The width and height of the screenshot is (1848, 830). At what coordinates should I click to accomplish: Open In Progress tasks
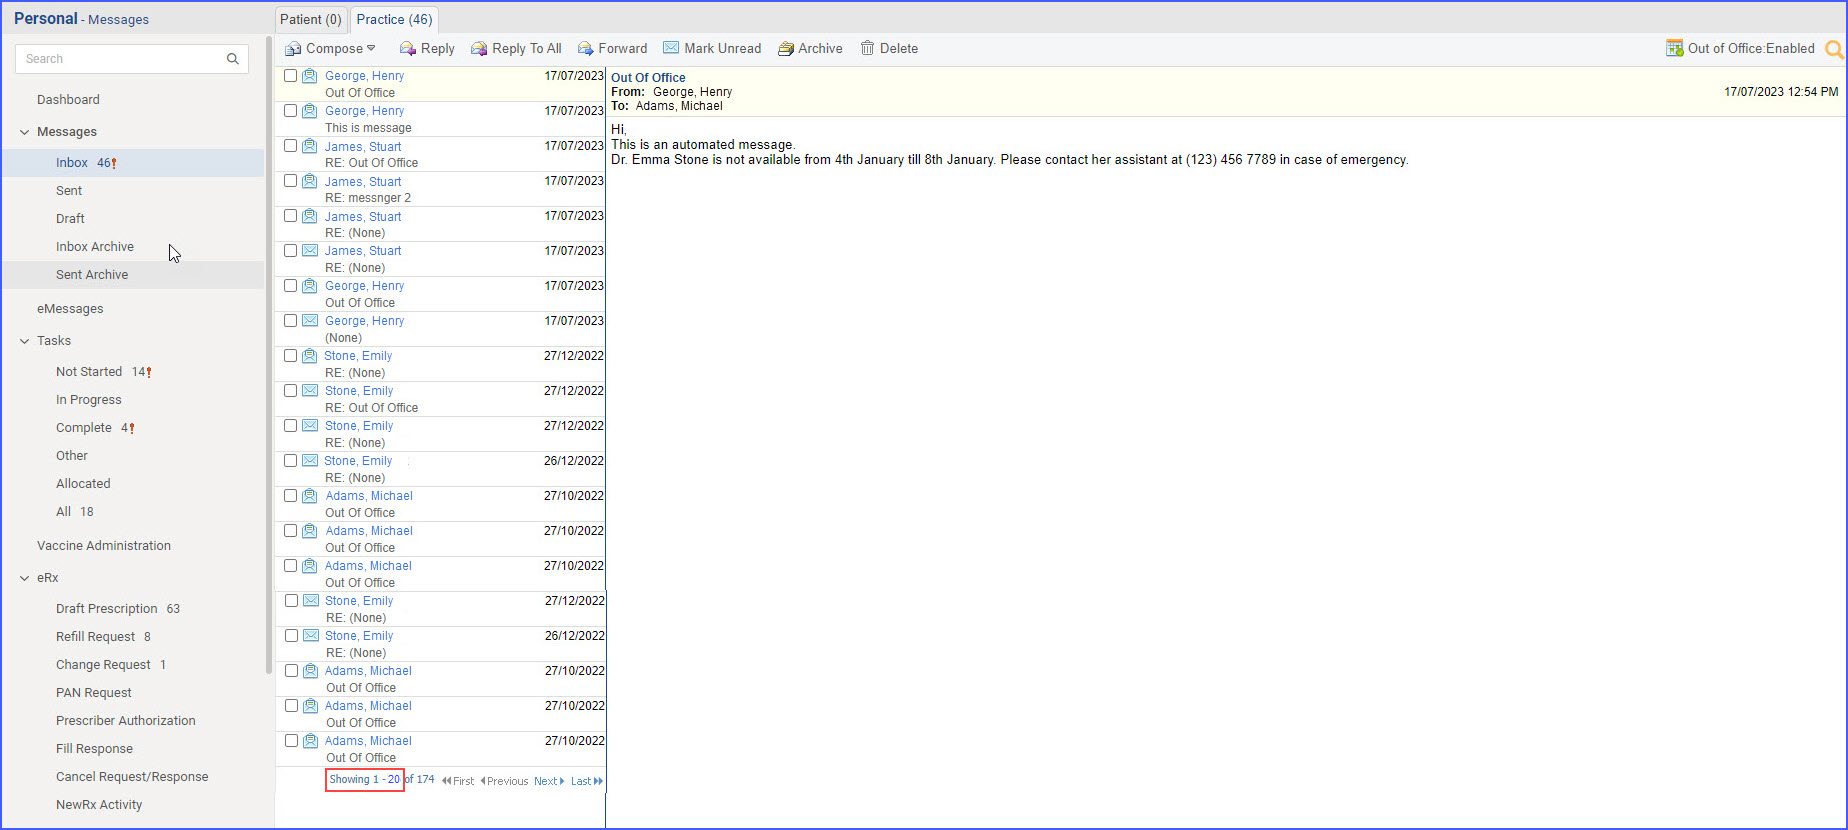[89, 400]
